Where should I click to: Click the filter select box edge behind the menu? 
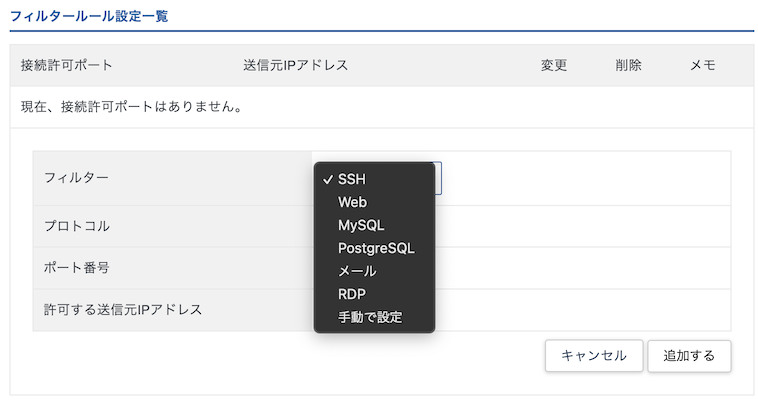438,178
